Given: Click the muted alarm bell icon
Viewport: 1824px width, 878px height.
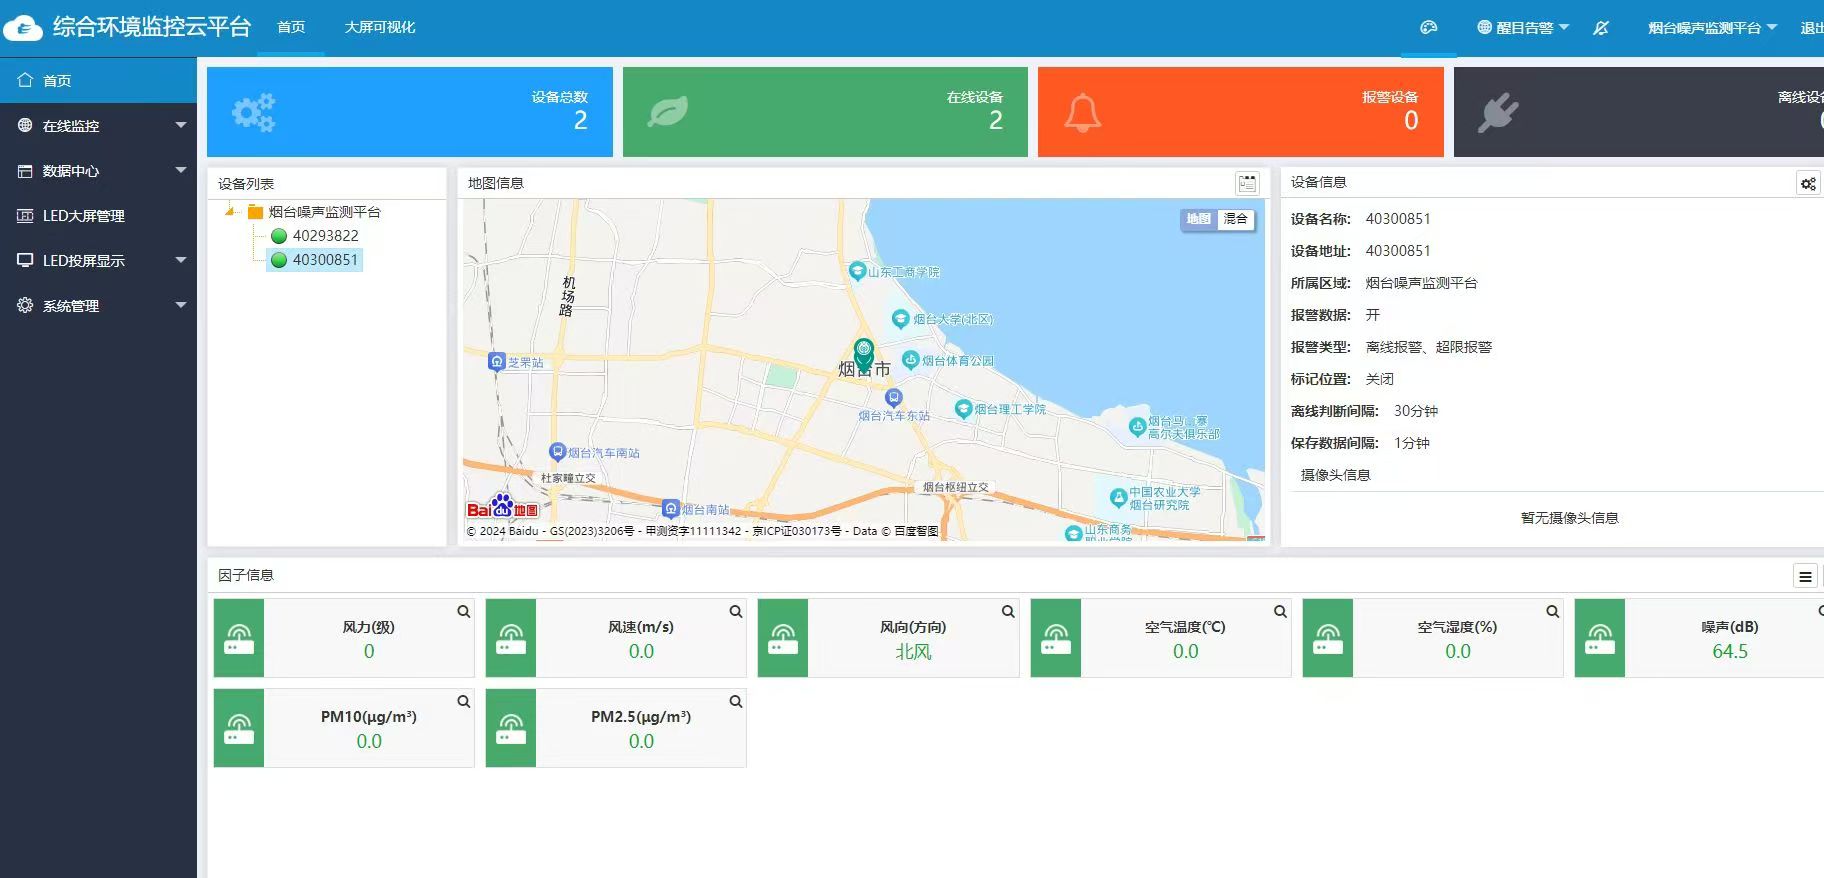Looking at the screenshot, I should click(1601, 28).
